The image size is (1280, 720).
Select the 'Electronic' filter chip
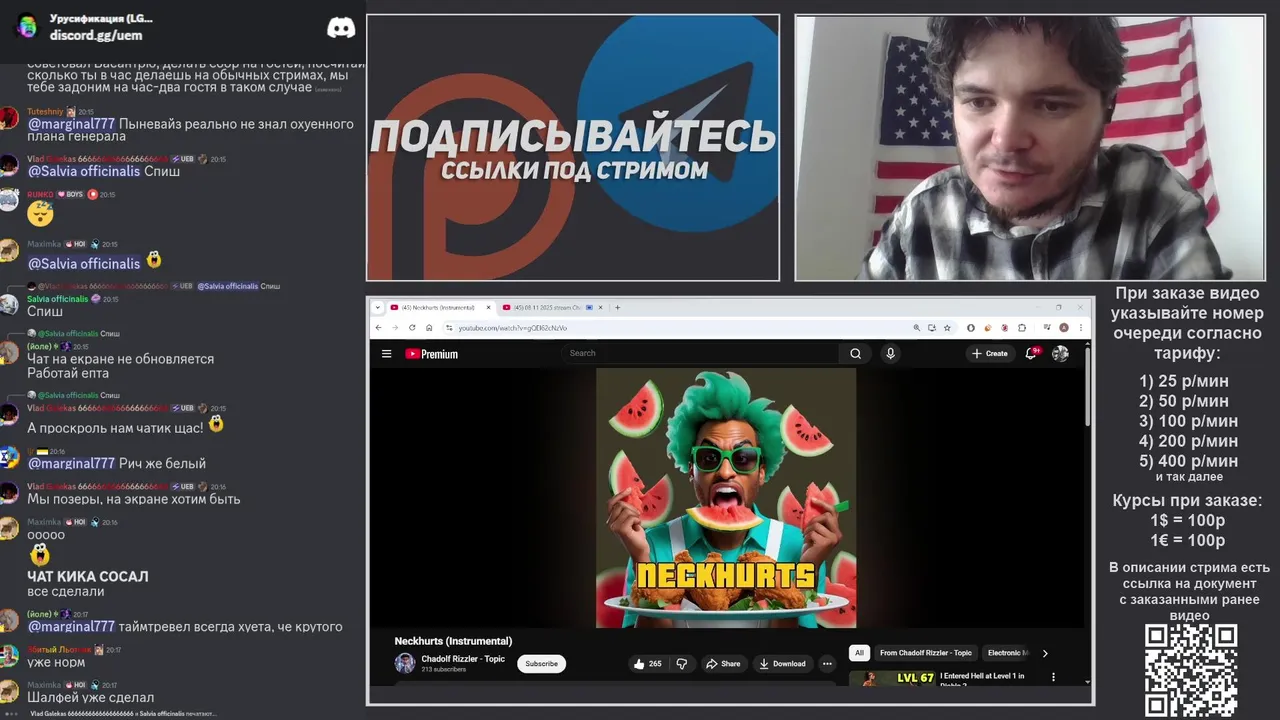pyautogui.click(x=1006, y=653)
